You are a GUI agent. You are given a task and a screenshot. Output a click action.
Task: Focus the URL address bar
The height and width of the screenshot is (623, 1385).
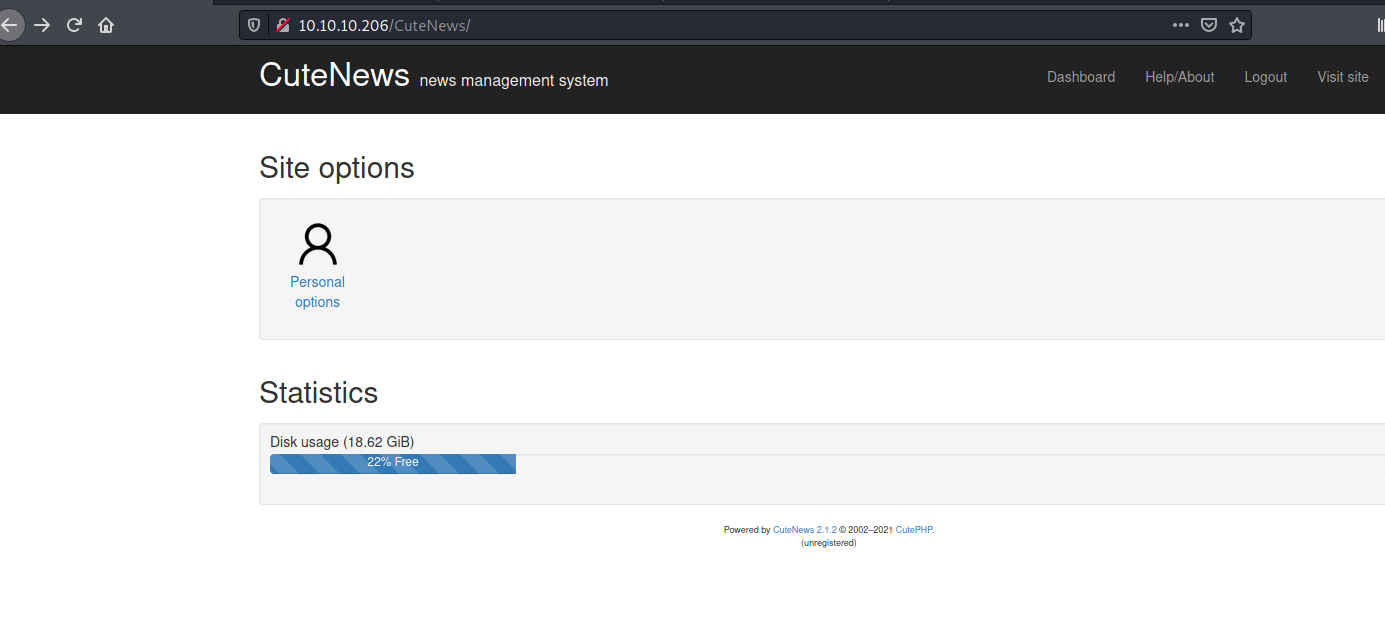[700, 25]
